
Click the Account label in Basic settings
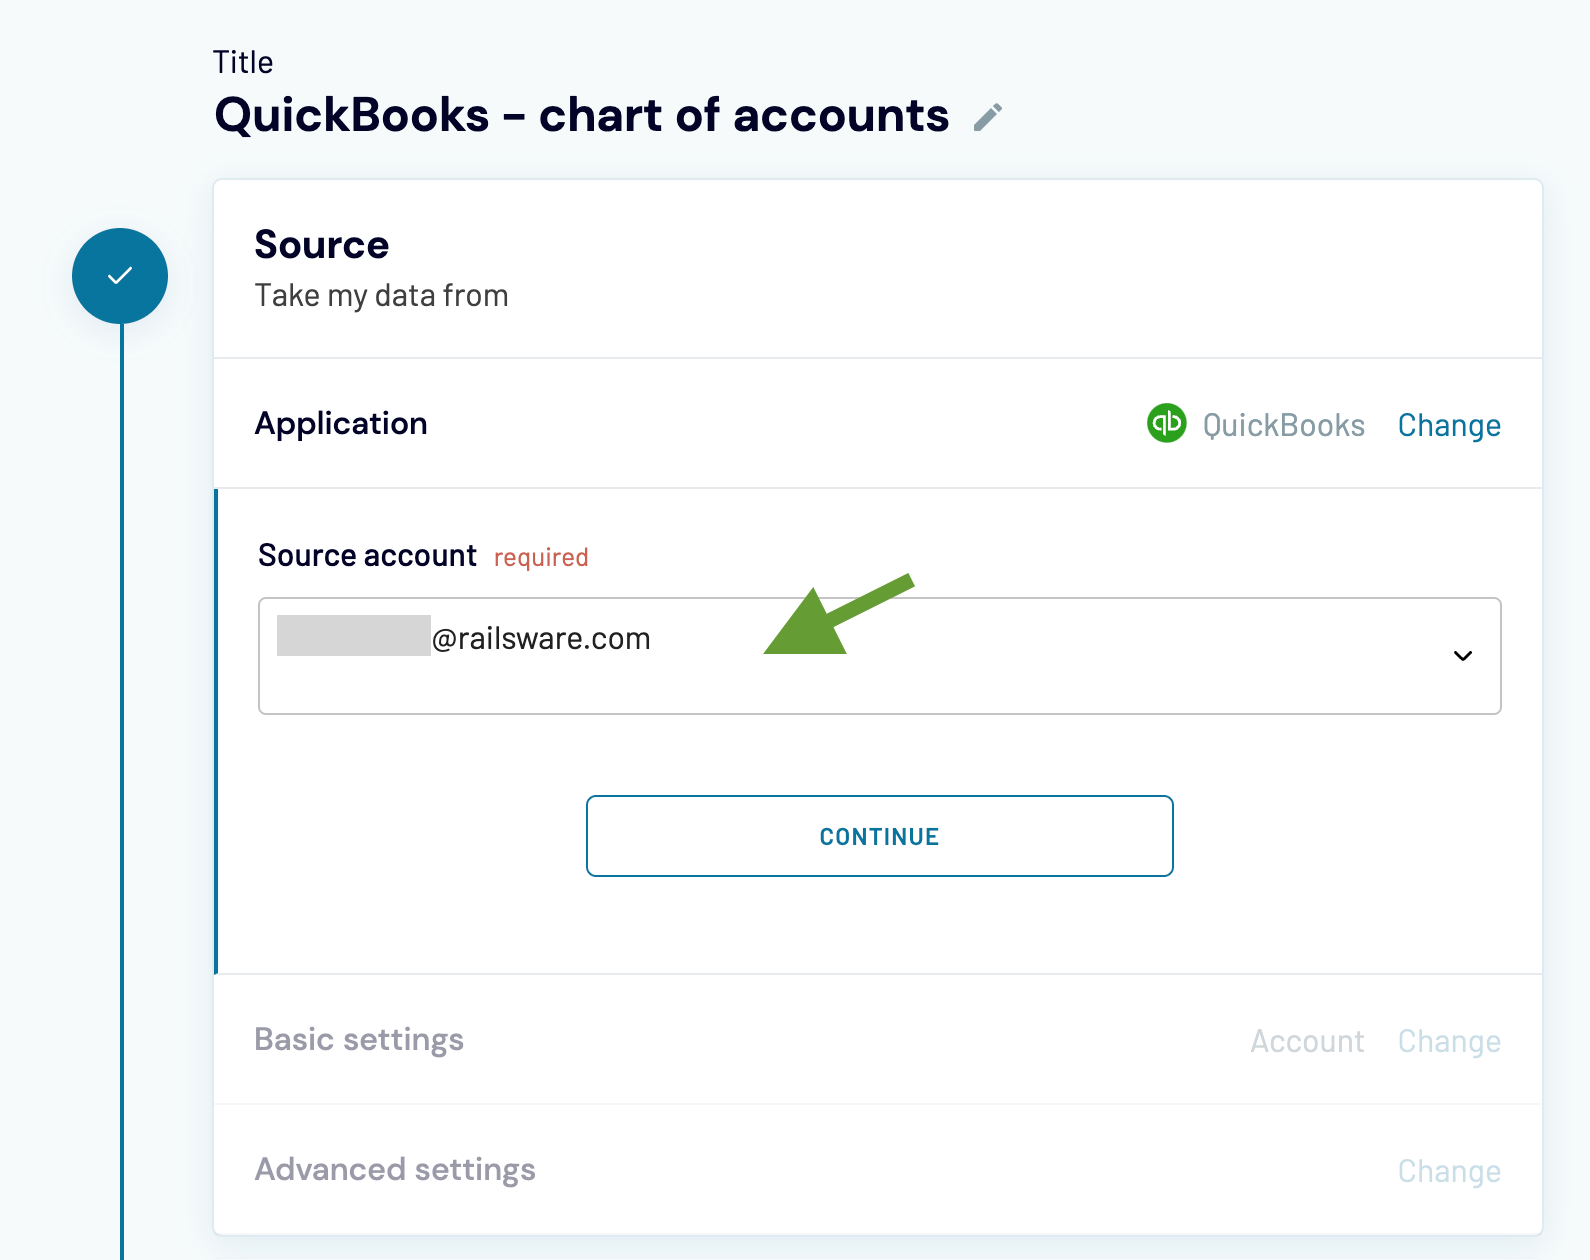click(1307, 1040)
